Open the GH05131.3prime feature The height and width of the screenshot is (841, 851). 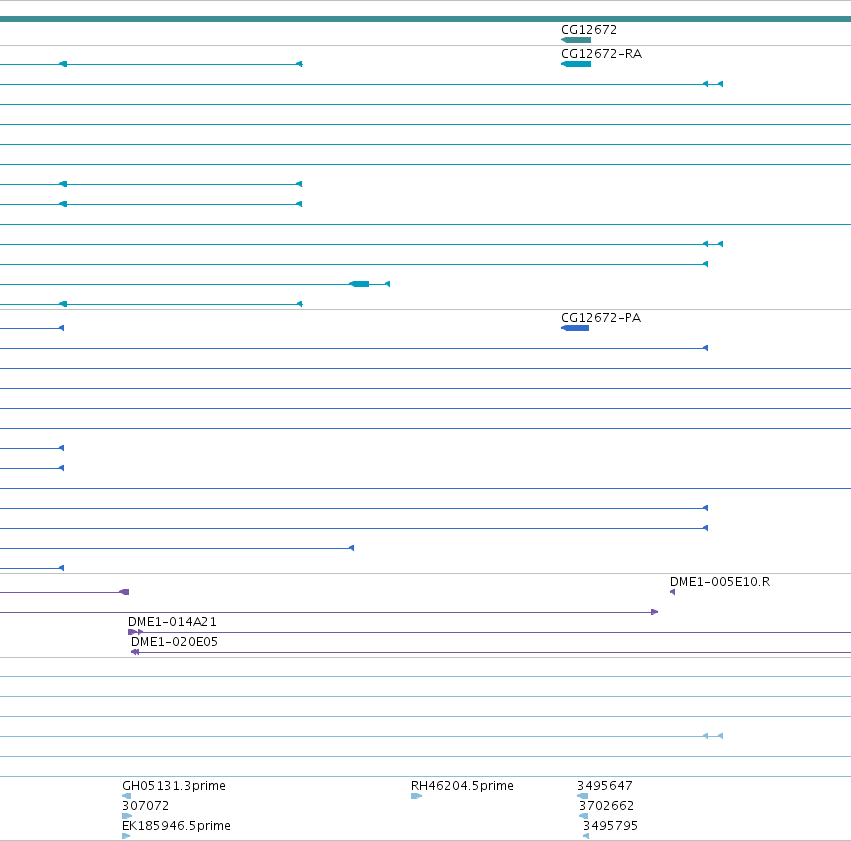(126, 796)
